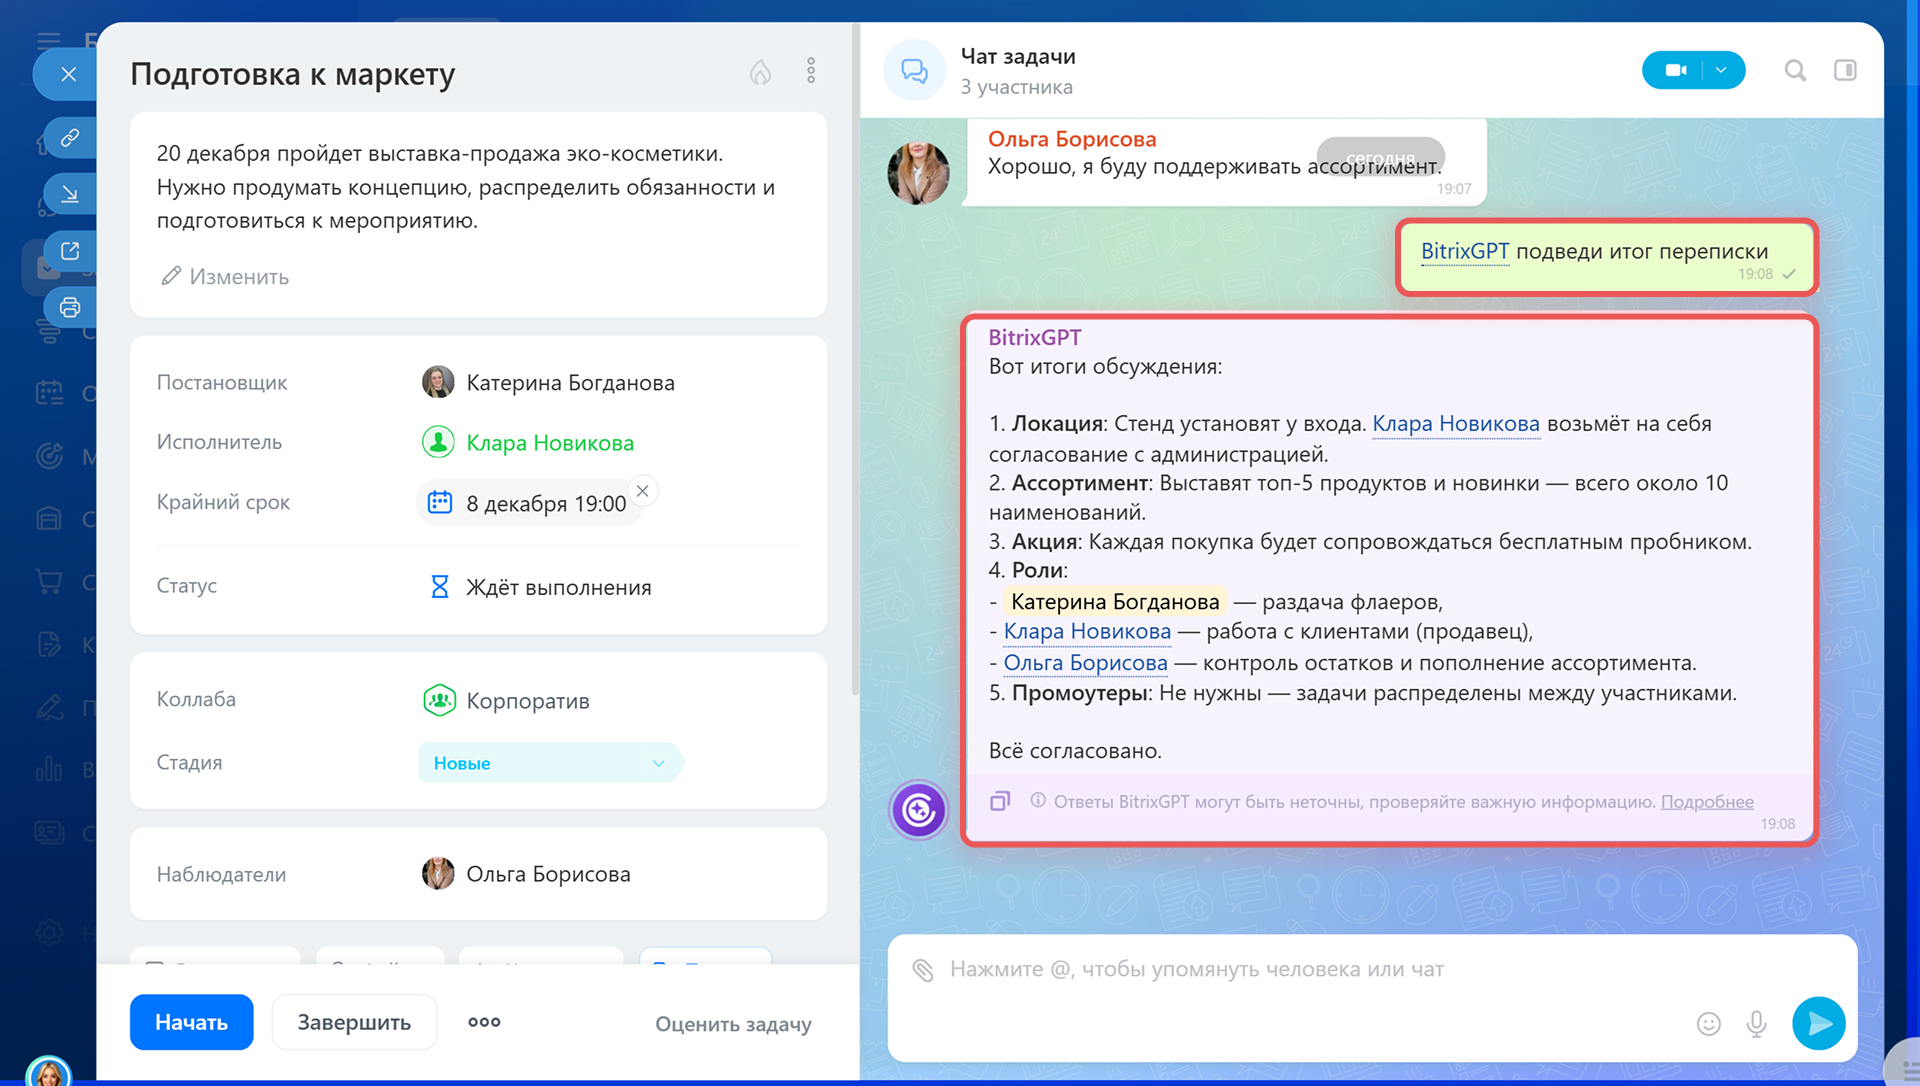
Task: Remove the 8 декабря deadline
Action: [x=643, y=491]
